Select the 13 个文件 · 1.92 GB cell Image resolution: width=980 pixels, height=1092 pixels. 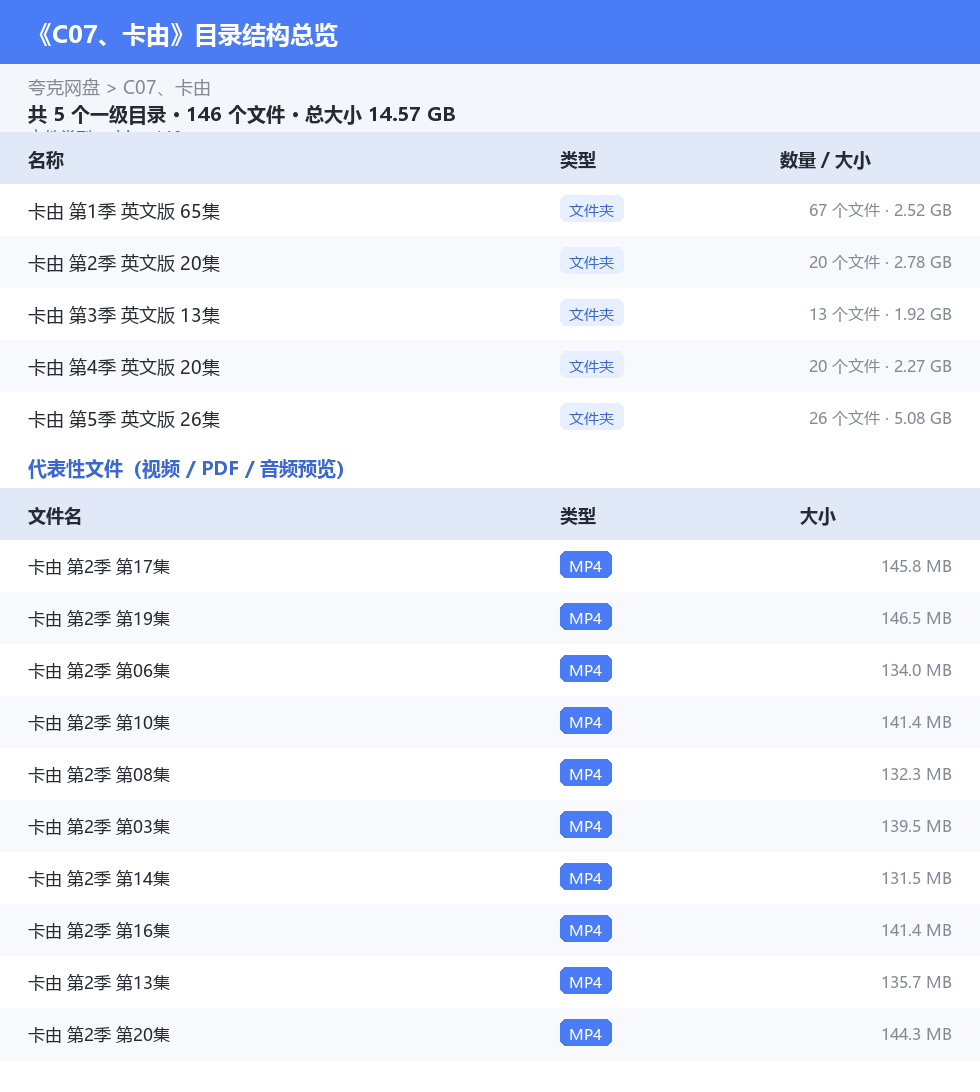click(x=880, y=314)
